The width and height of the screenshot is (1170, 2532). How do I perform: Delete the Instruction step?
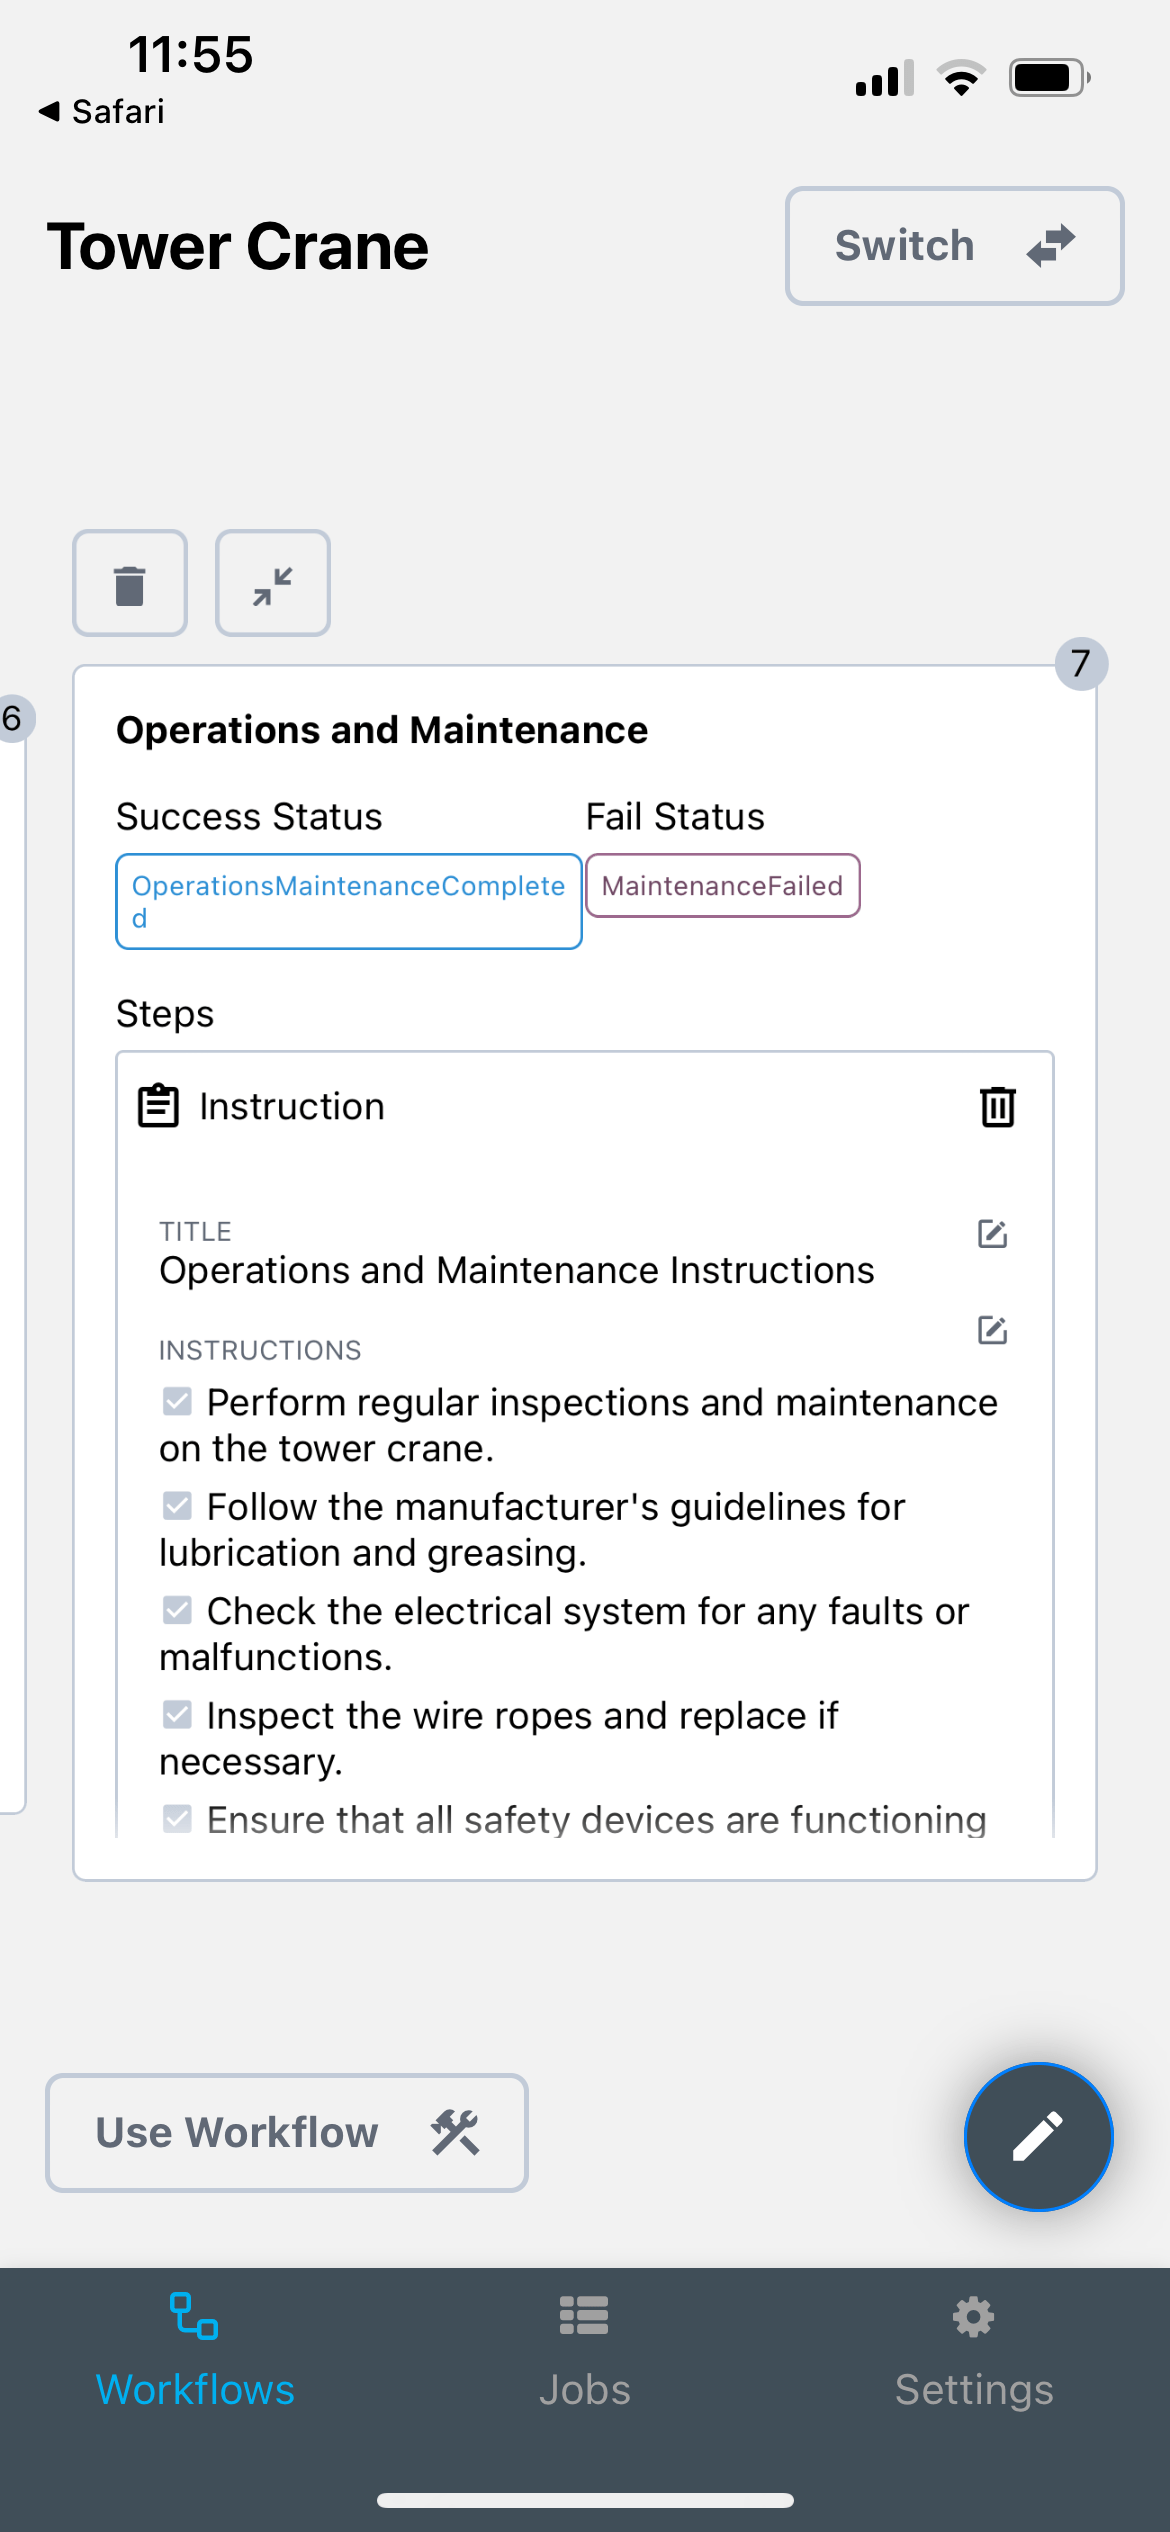(x=997, y=1106)
